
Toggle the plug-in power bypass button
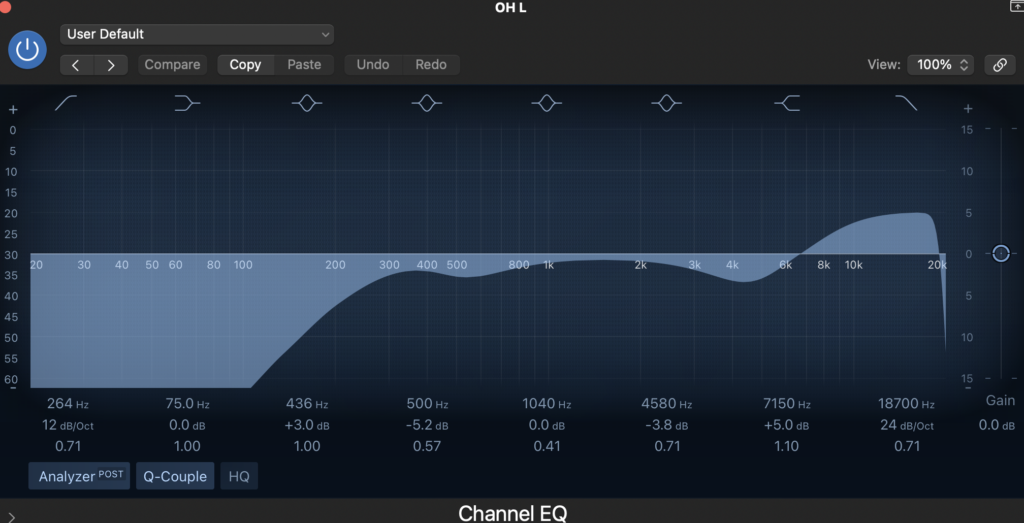(x=27, y=50)
